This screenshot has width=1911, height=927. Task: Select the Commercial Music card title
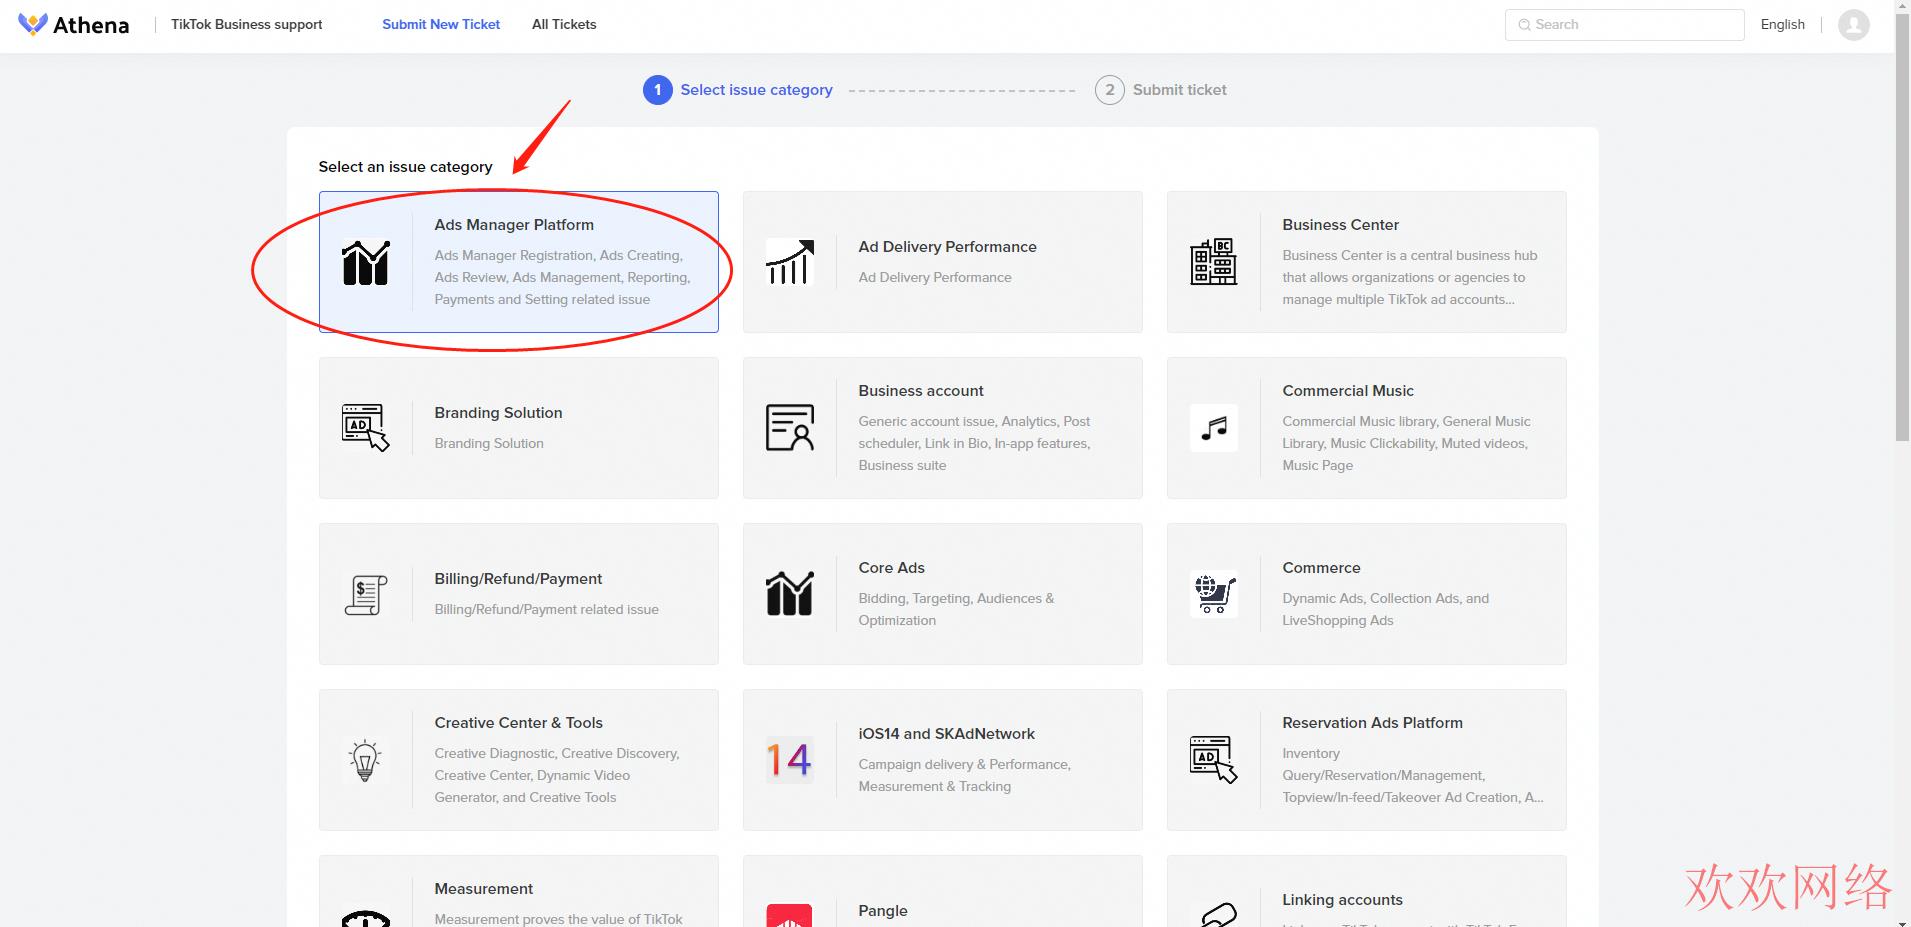[1348, 391]
